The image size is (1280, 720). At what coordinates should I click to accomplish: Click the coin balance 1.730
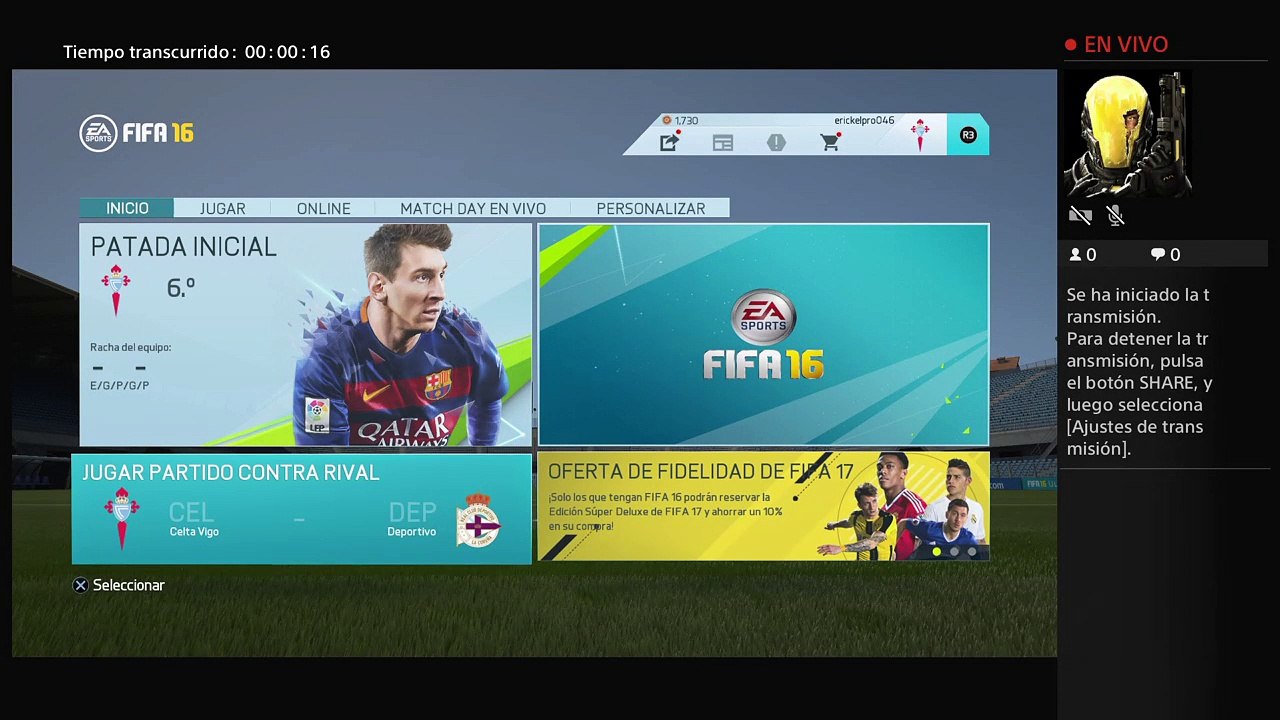pyautogui.click(x=686, y=120)
